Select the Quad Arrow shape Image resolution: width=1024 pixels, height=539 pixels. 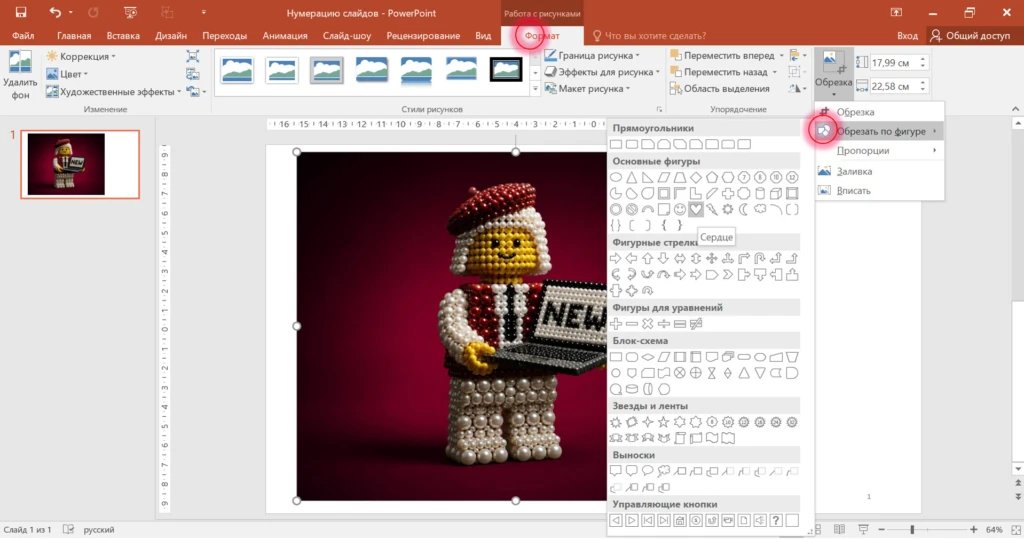(x=711, y=259)
